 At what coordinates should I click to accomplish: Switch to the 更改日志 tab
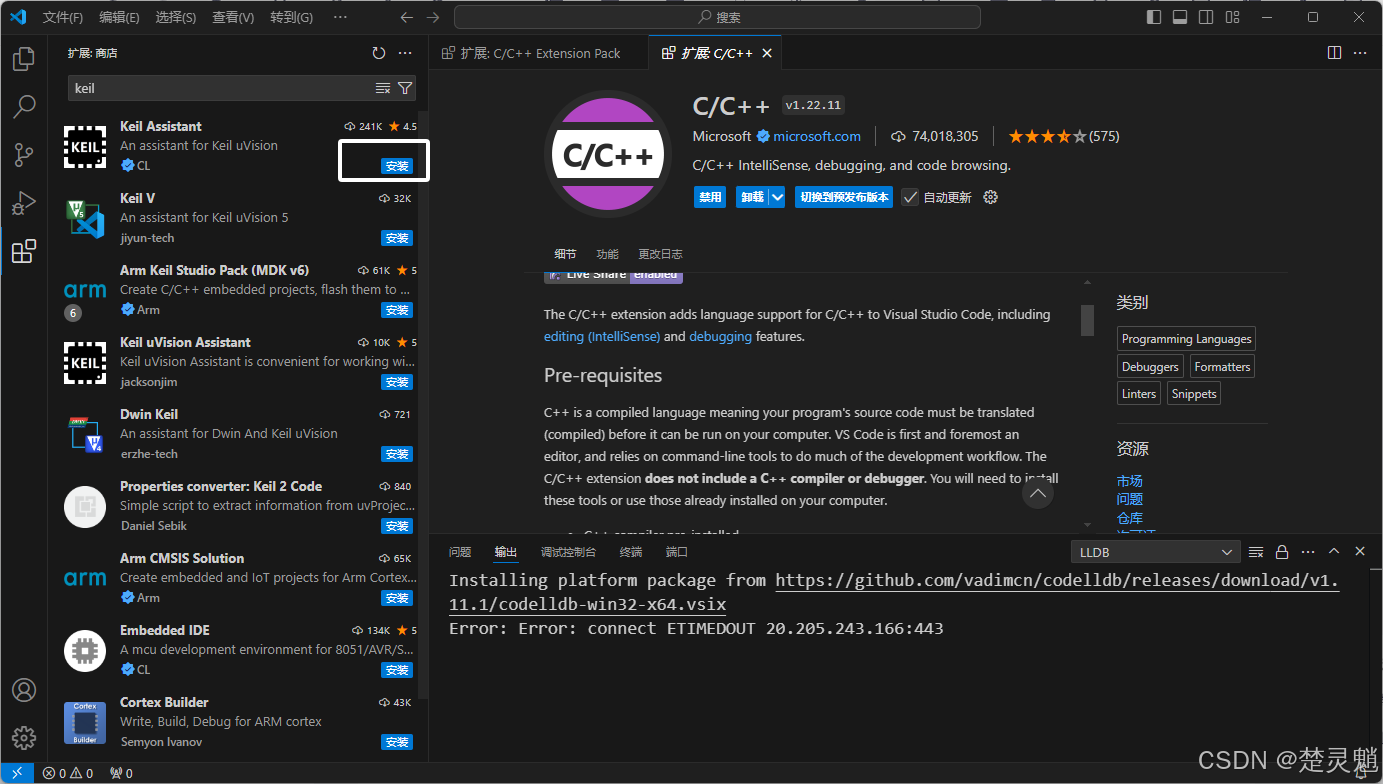pos(660,254)
